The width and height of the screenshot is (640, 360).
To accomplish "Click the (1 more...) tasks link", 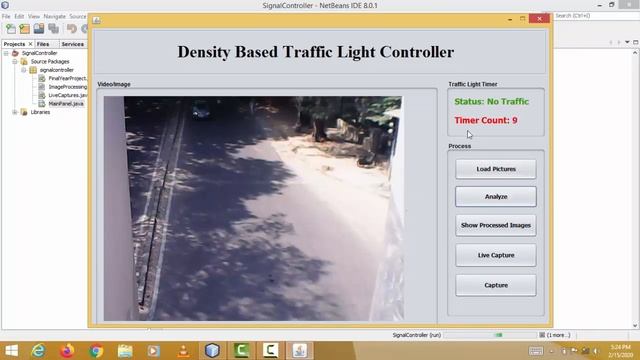I will pyautogui.click(x=558, y=335).
